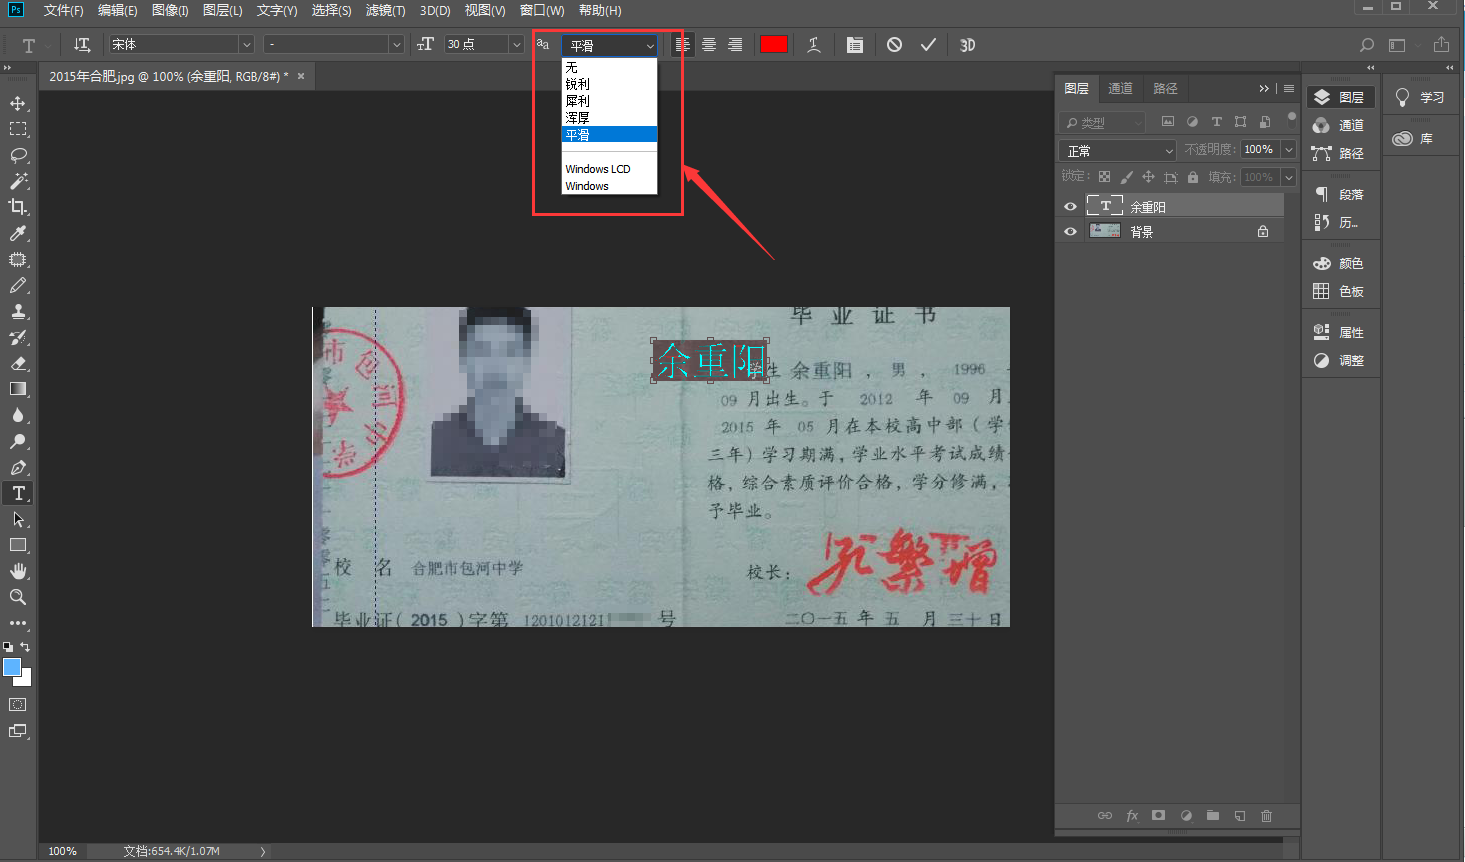
Task: Create a new adjustment layer
Action: pos(1186,816)
